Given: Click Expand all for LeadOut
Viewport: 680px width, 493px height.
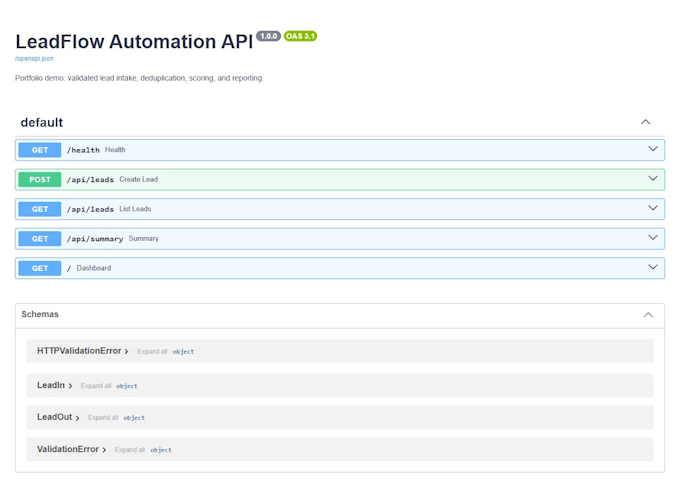Looking at the screenshot, I should [x=103, y=418].
